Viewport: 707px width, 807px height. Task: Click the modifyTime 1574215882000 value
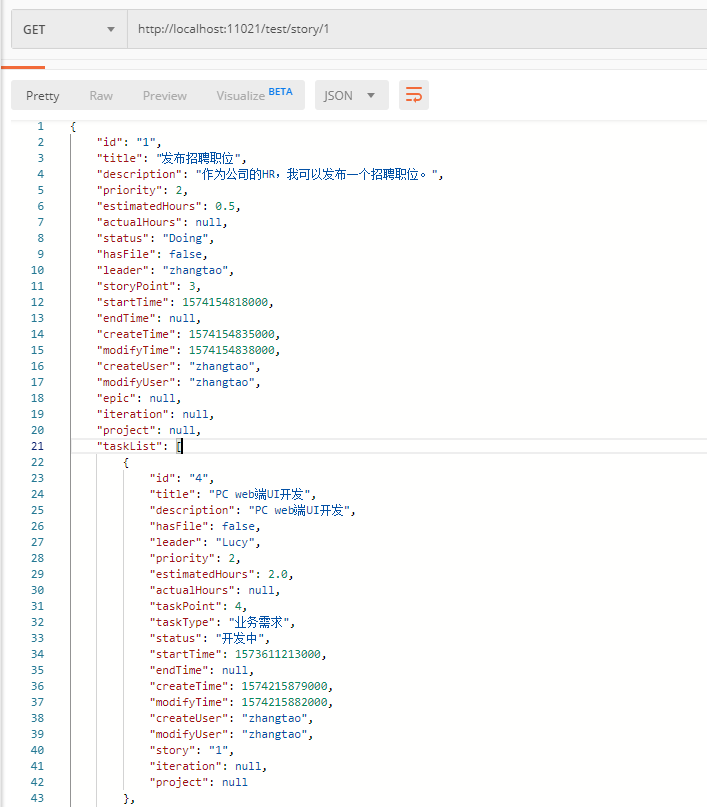point(285,702)
